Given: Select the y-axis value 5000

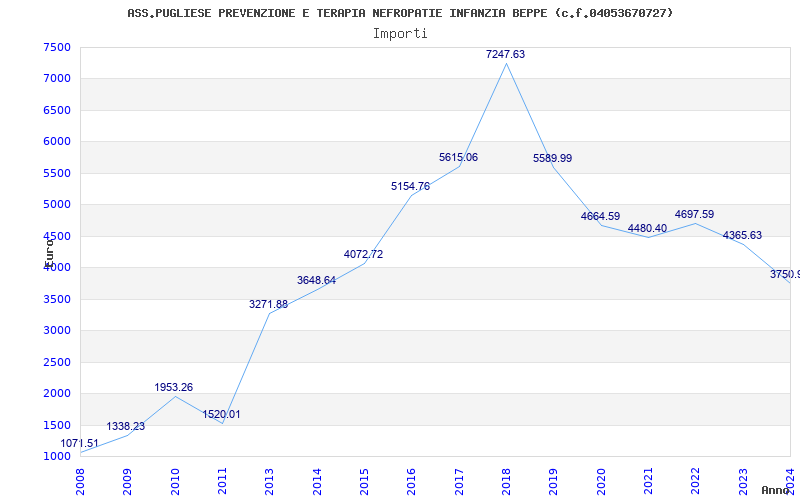Looking at the screenshot, I should coord(57,205).
